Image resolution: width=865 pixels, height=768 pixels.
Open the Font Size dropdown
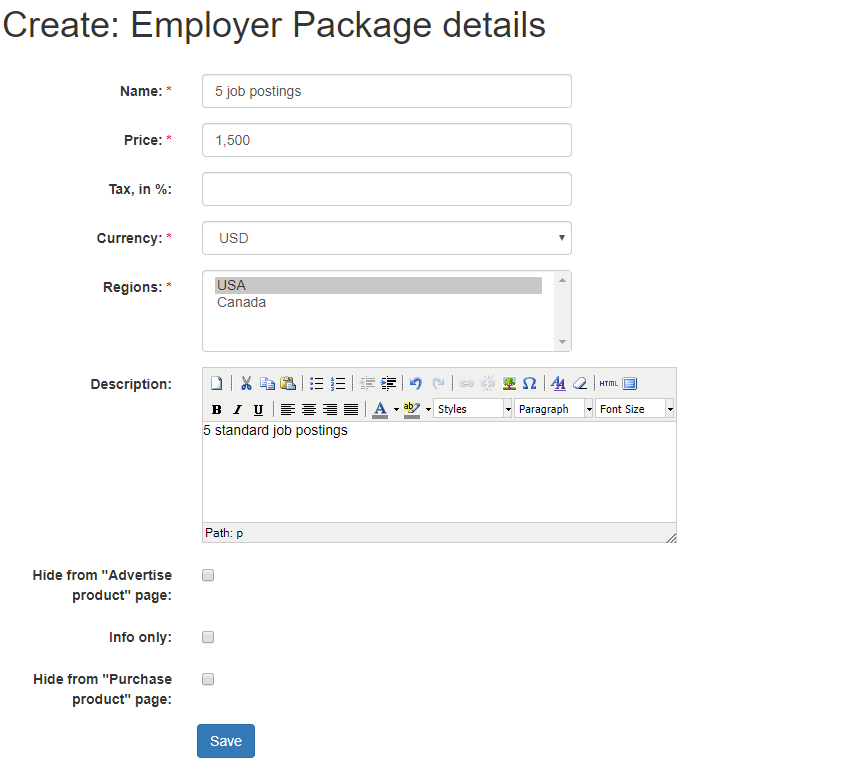635,409
